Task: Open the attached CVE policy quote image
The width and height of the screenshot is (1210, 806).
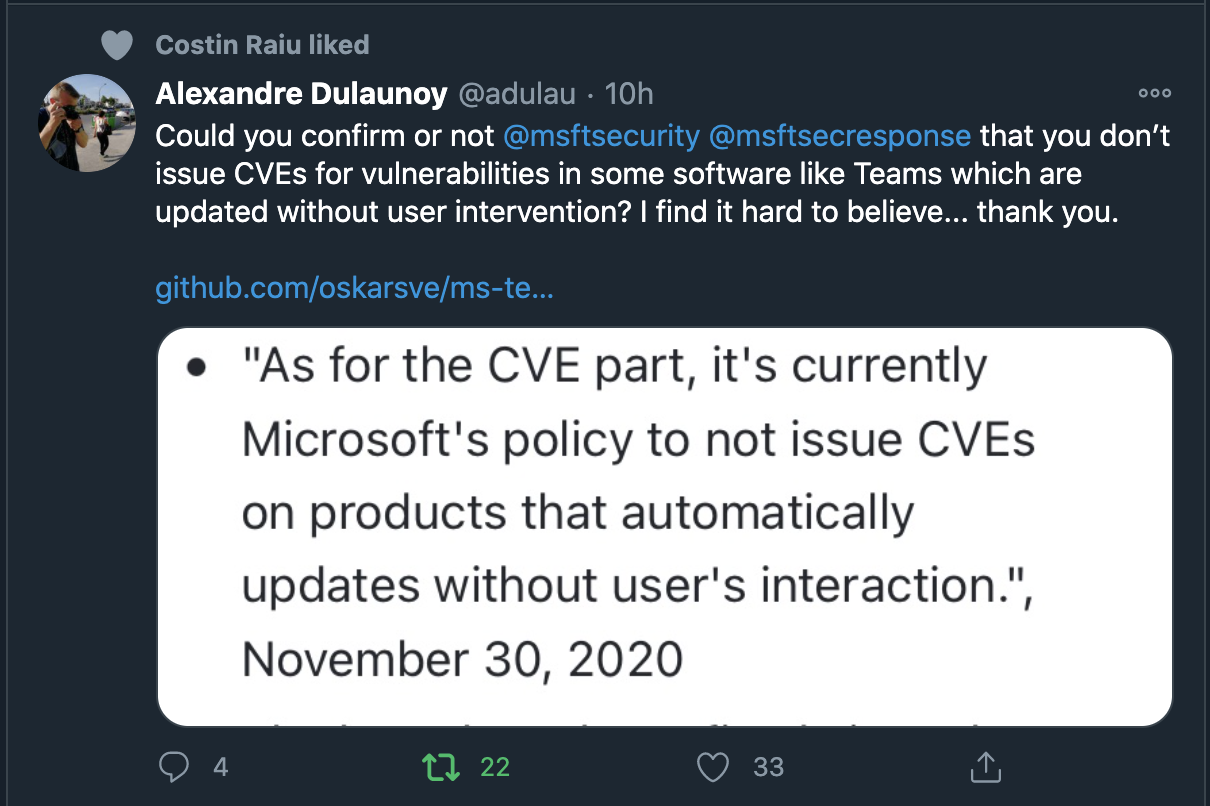Action: pyautogui.click(x=664, y=525)
